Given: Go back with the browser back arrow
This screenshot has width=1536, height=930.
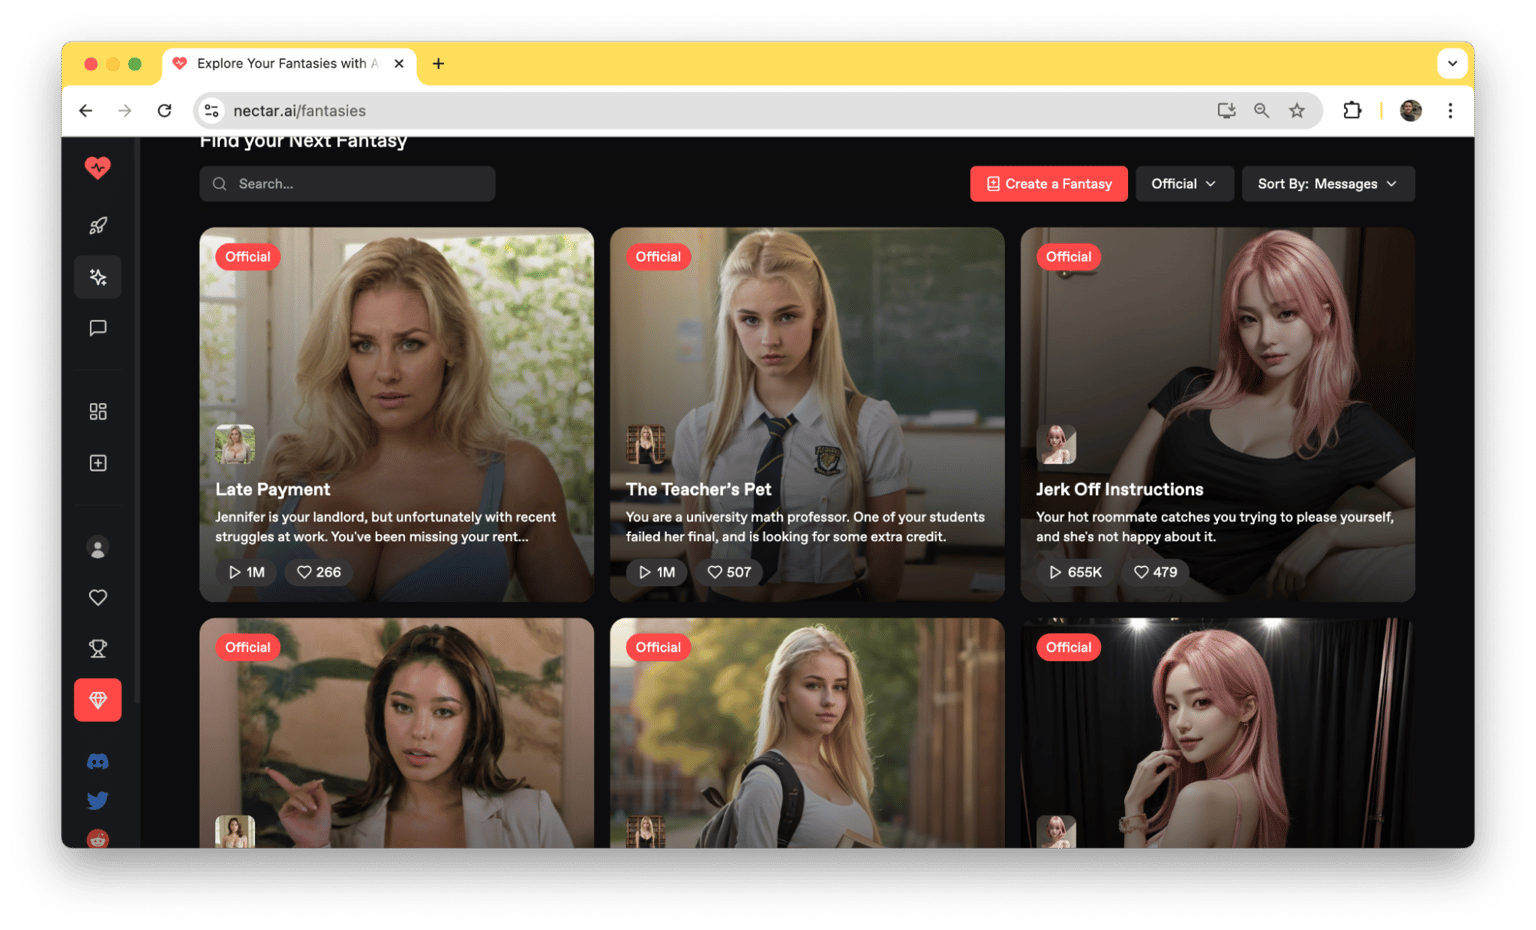Looking at the screenshot, I should point(86,111).
